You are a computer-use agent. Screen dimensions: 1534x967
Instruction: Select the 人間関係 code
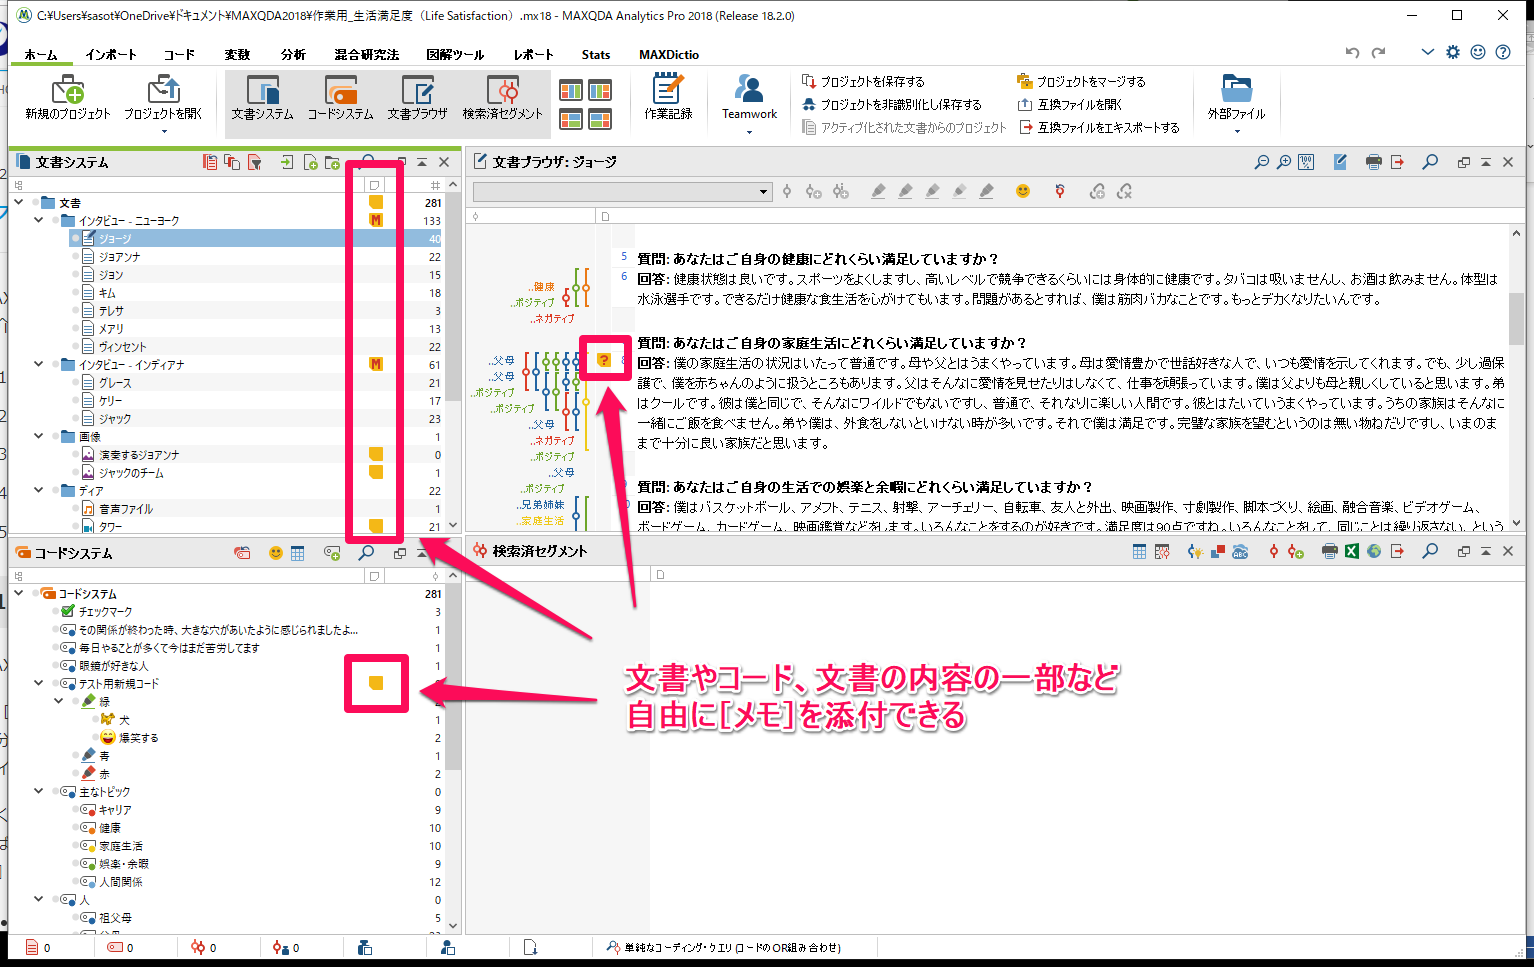pos(121,882)
